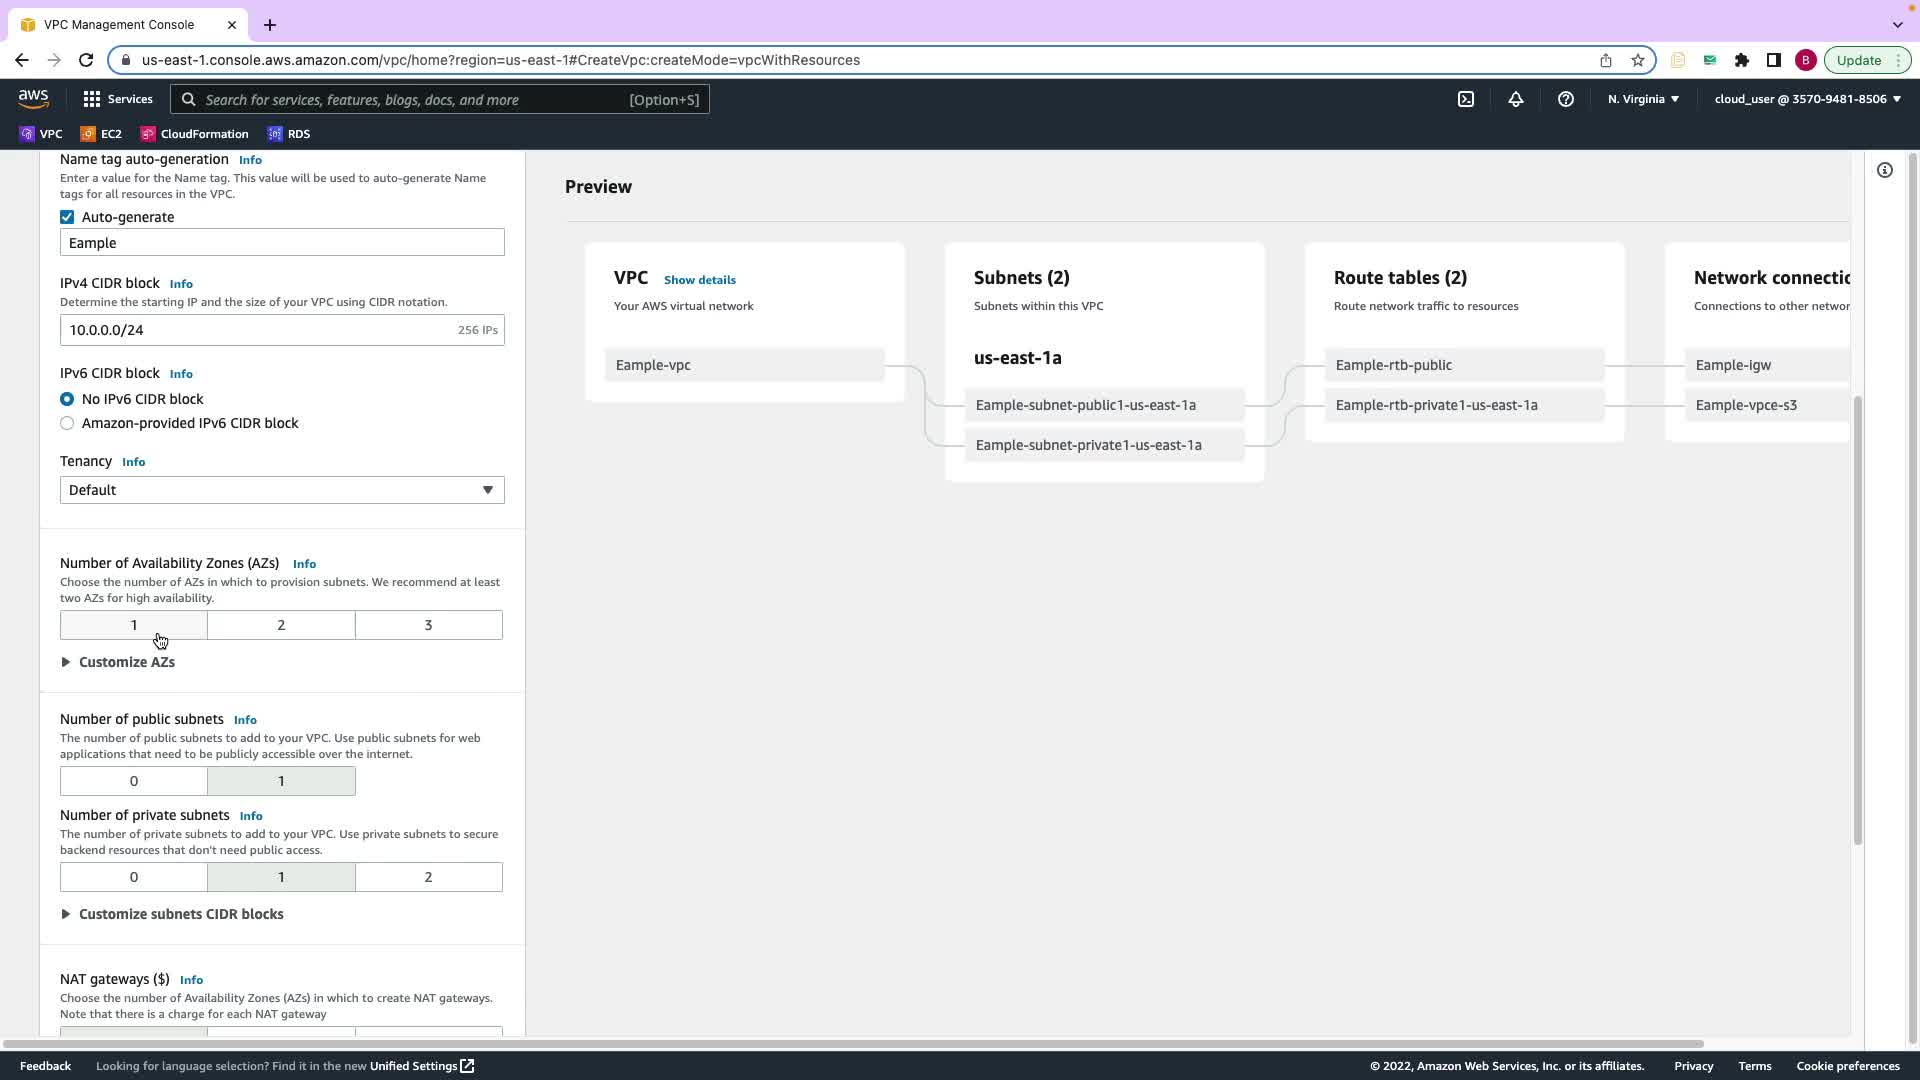Viewport: 1920px width, 1080px height.
Task: Open the Tenancy dropdown
Action: tap(281, 490)
